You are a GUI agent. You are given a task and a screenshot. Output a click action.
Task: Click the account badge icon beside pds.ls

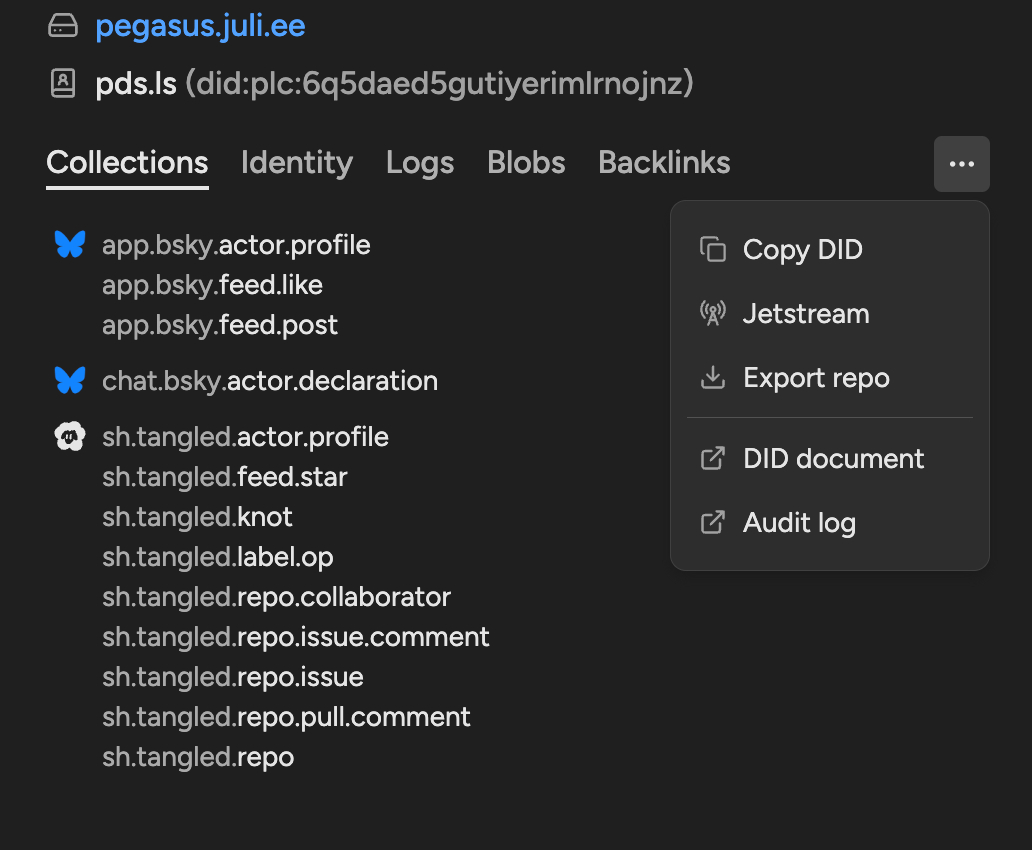(x=63, y=84)
